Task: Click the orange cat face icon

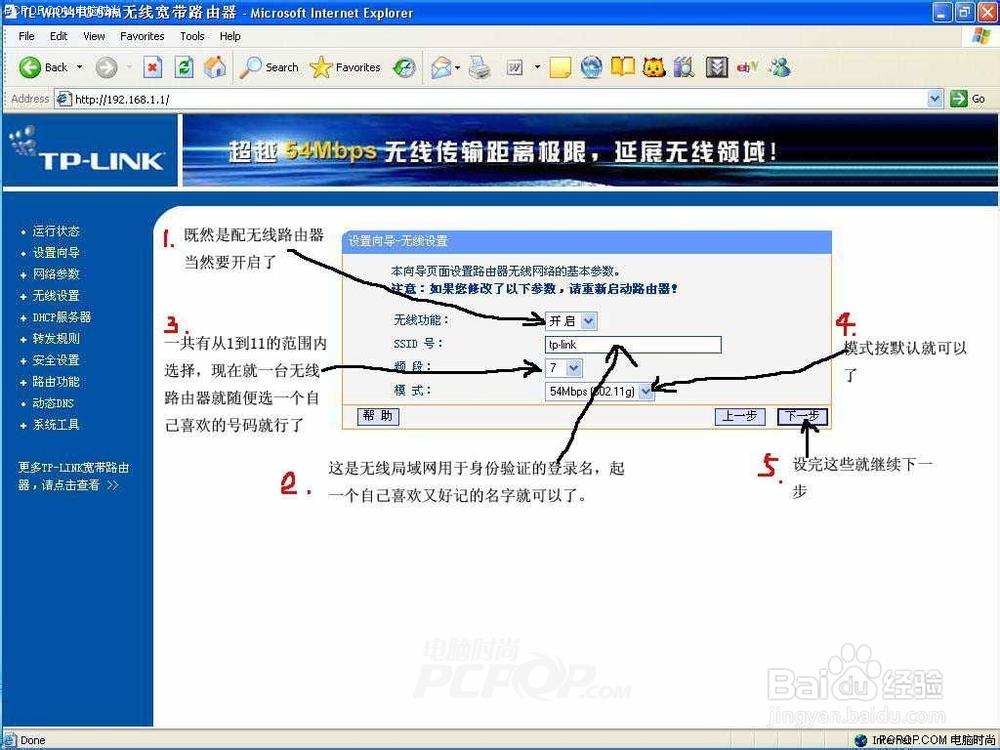Action: point(654,67)
